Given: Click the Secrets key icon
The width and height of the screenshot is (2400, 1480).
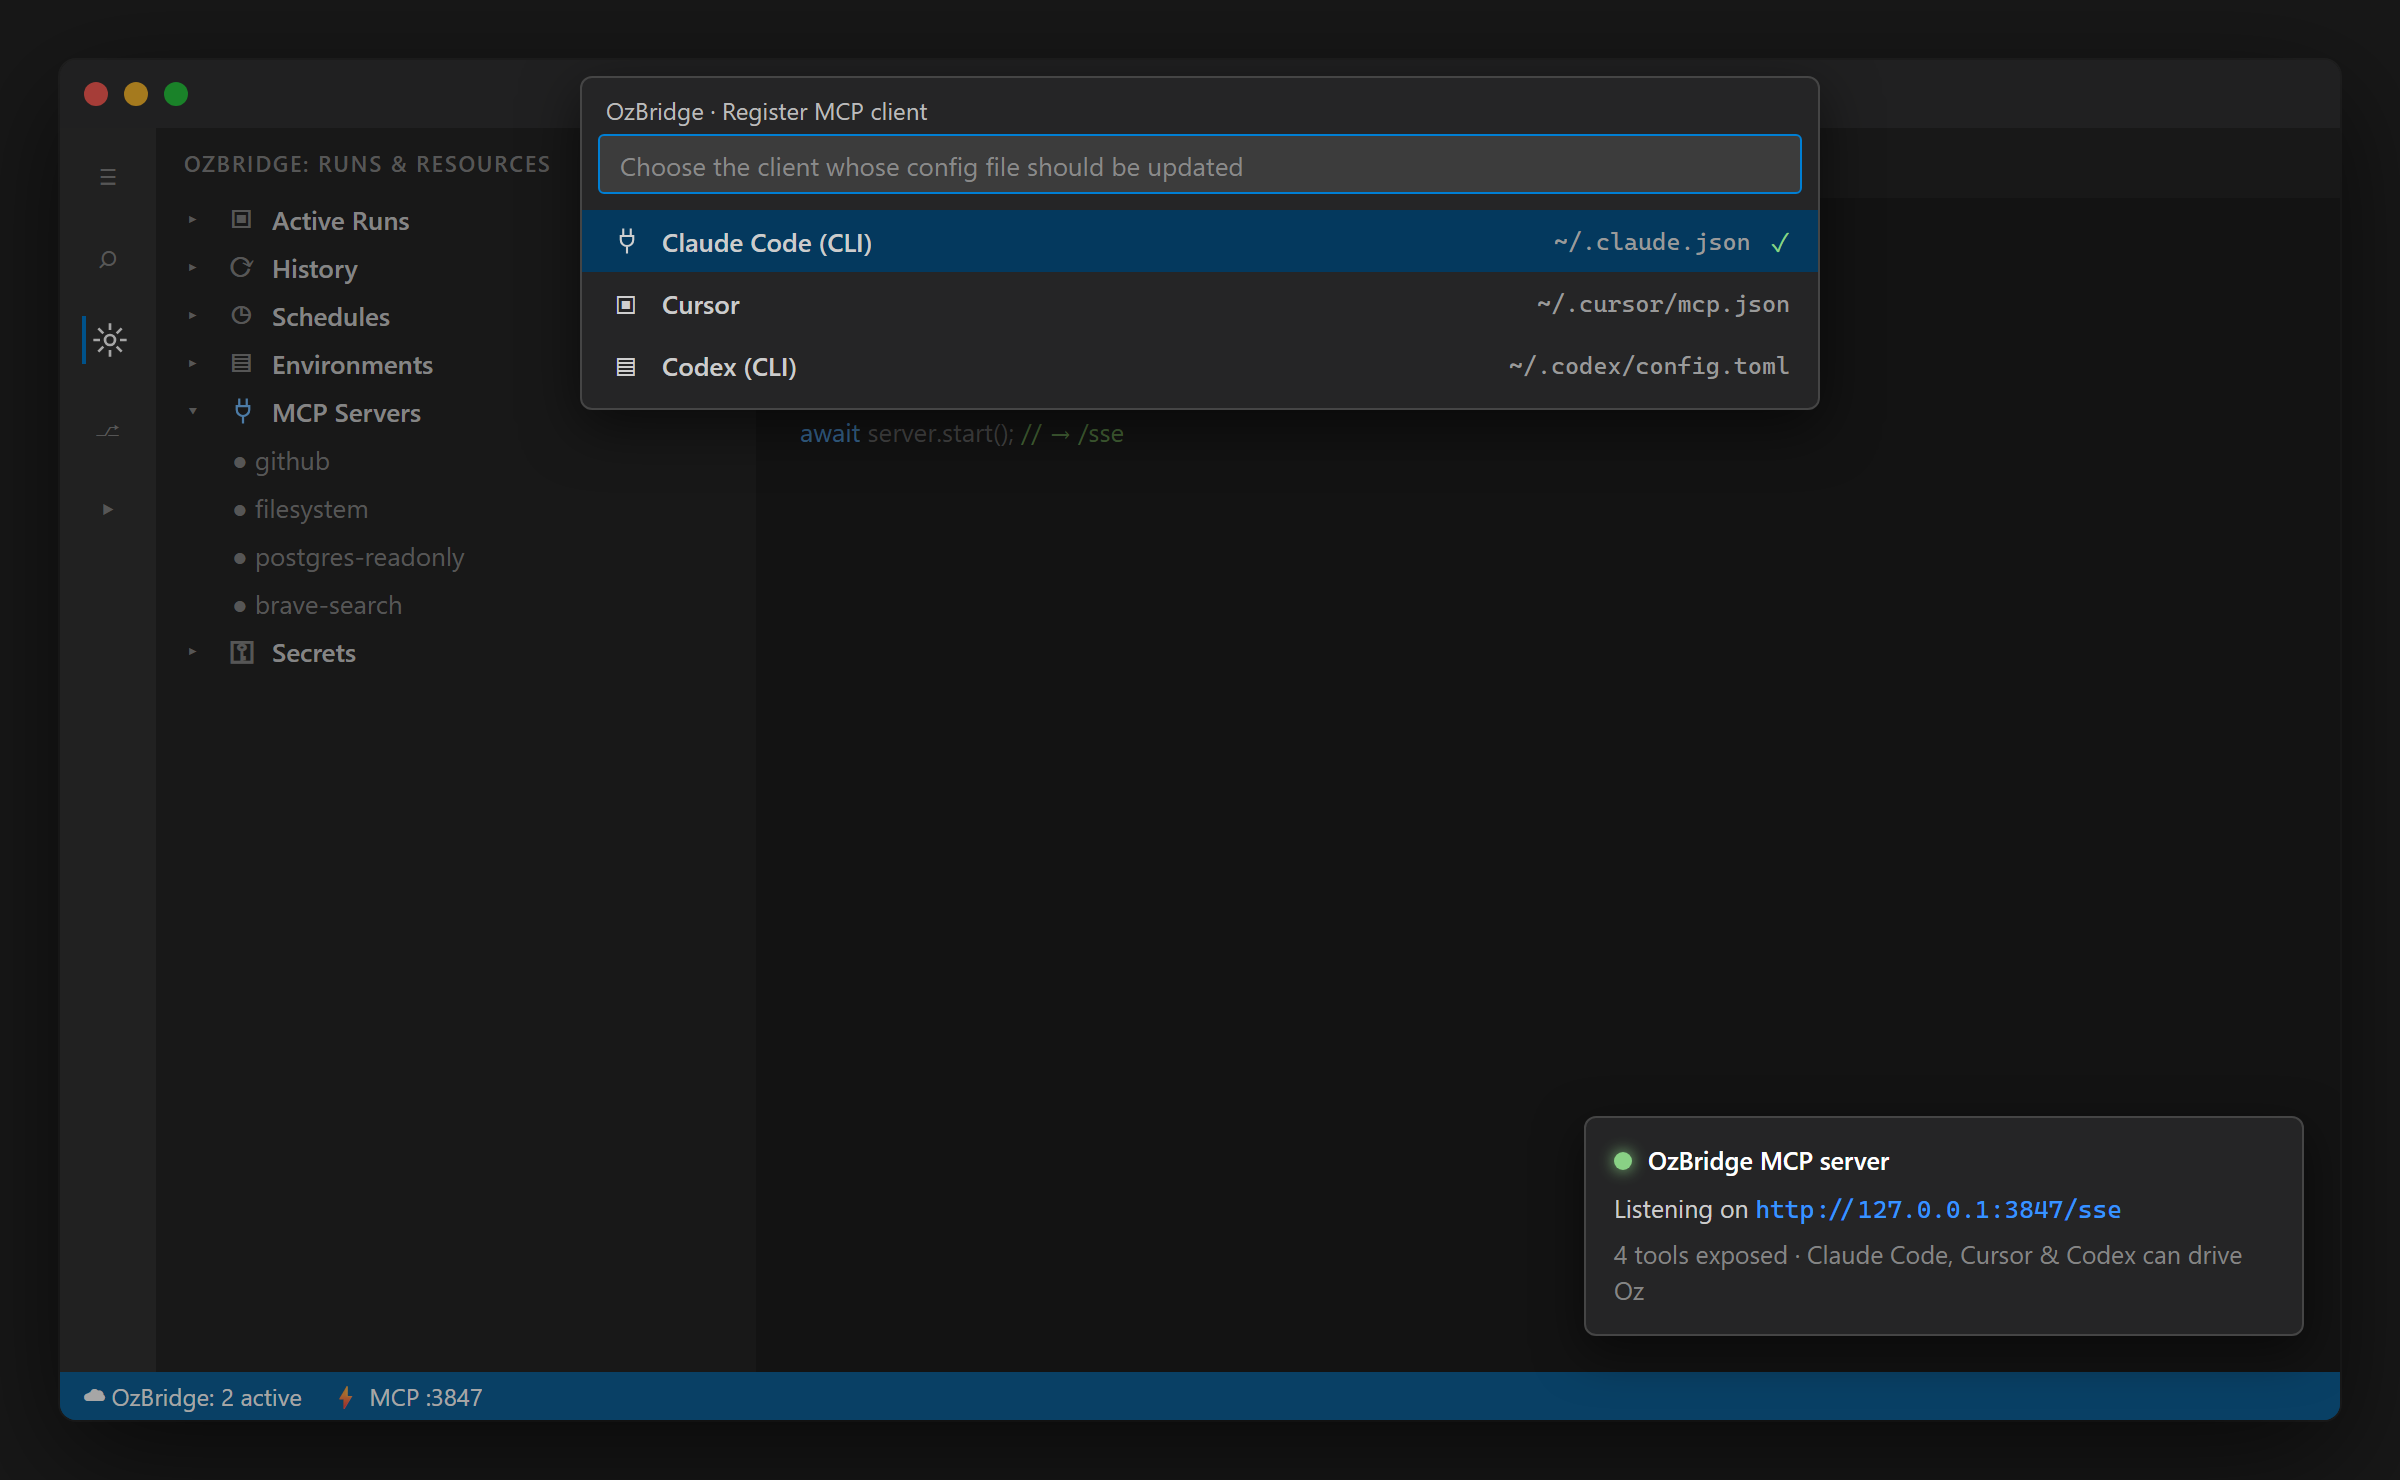Looking at the screenshot, I should point(242,652).
